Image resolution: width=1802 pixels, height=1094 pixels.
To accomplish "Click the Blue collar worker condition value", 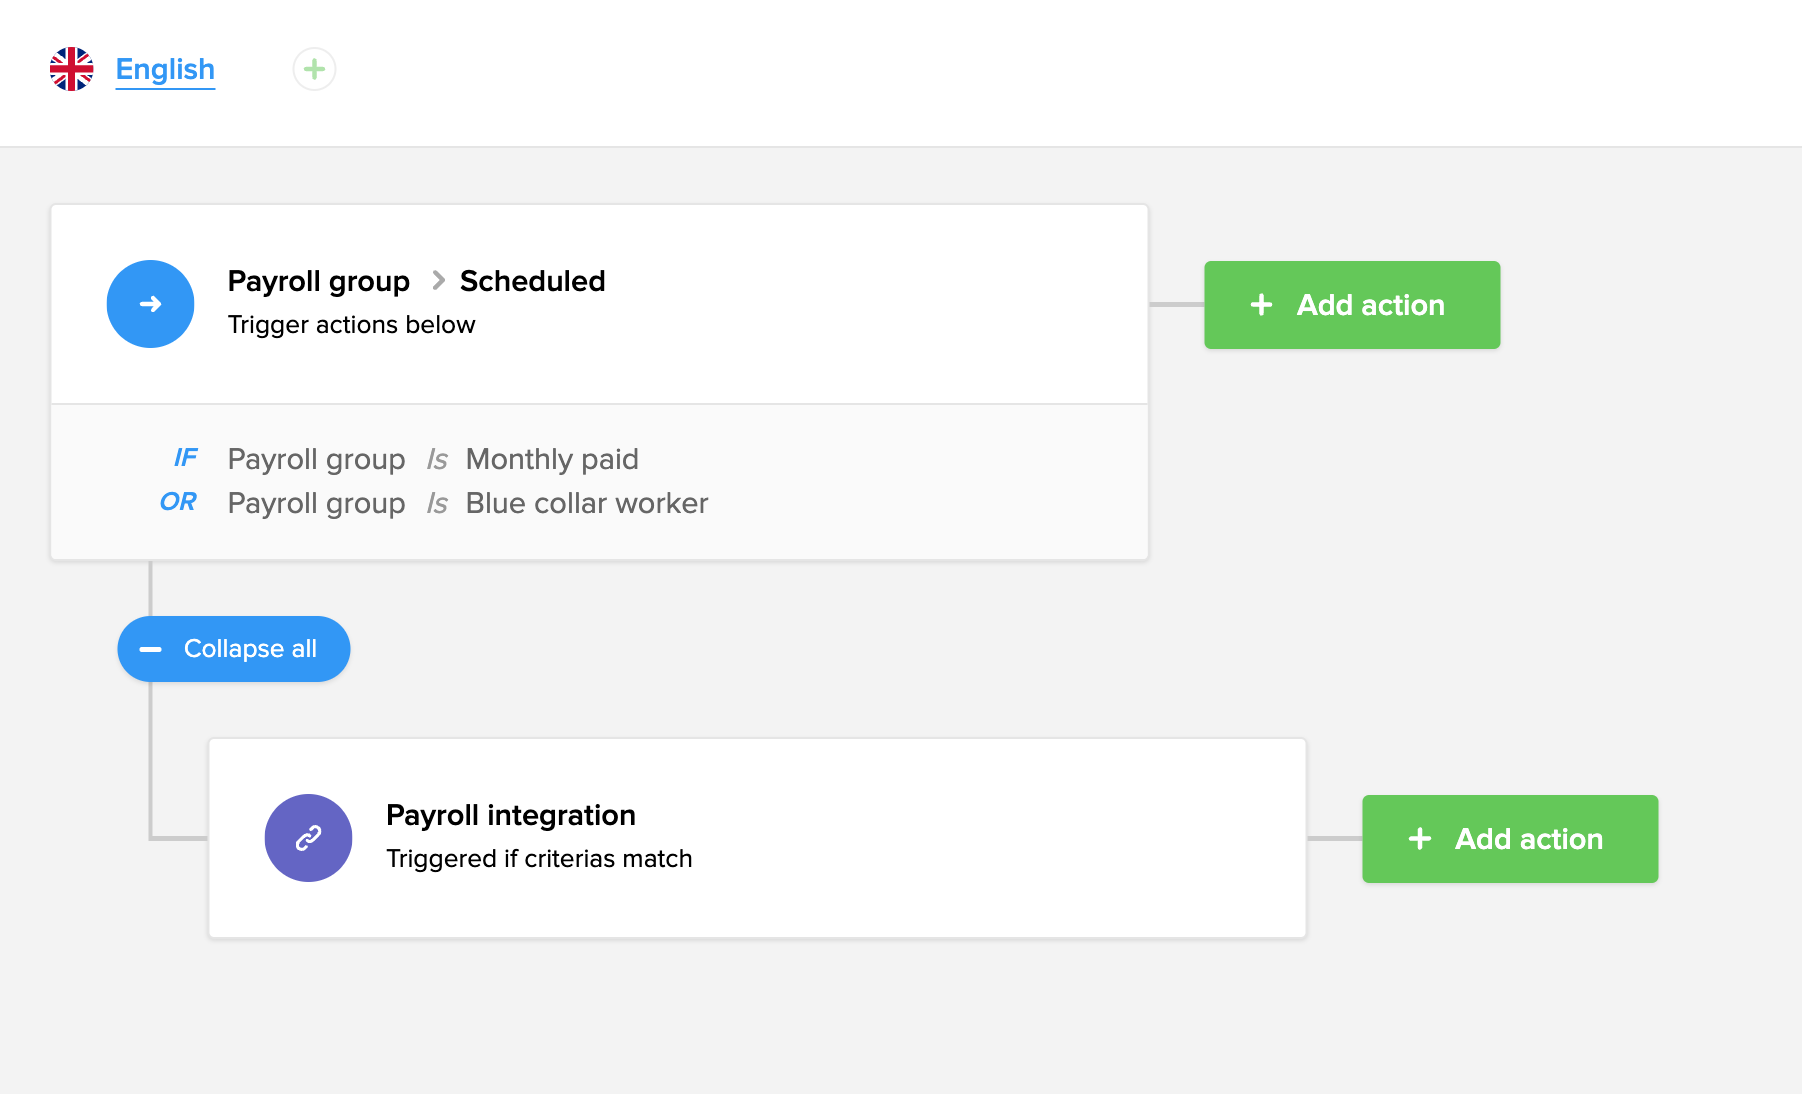I will tap(587, 503).
